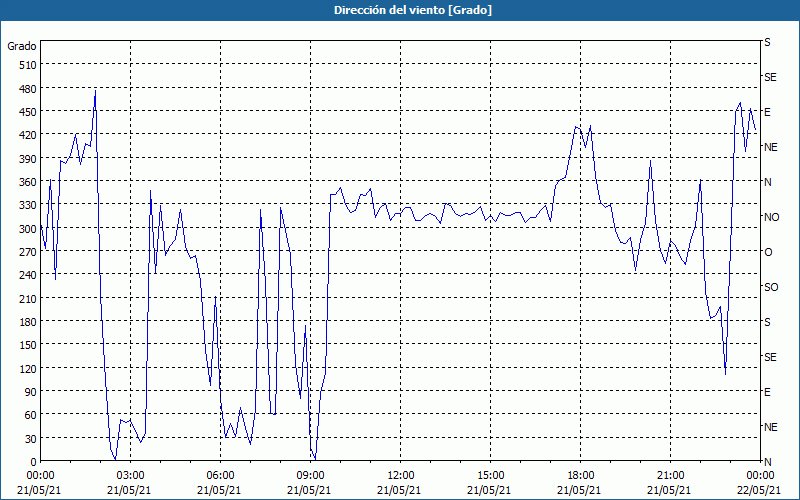Click the chart title Dirección del viento [Grado]
Screen dimensions: 800x500
pyautogui.click(x=413, y=10)
